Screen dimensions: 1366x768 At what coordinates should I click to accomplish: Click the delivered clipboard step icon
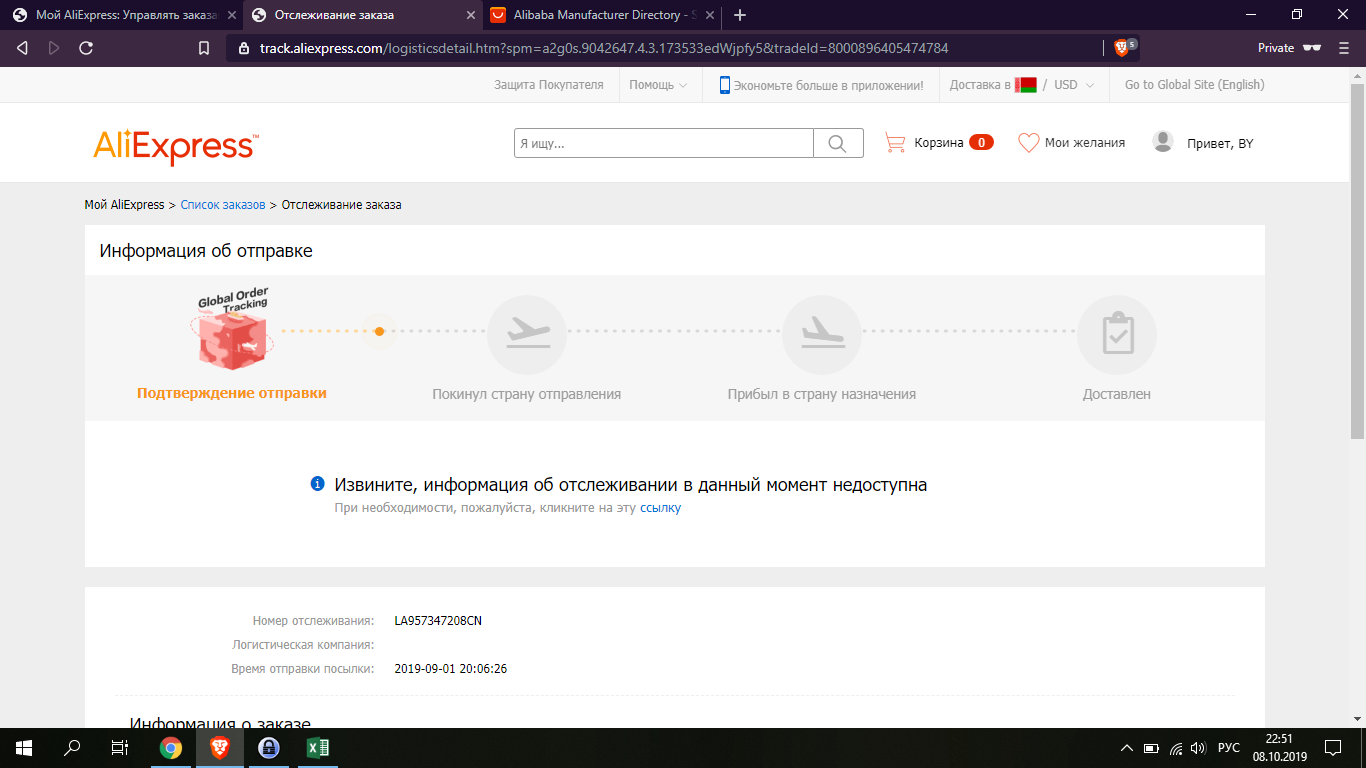pyautogui.click(x=1117, y=336)
